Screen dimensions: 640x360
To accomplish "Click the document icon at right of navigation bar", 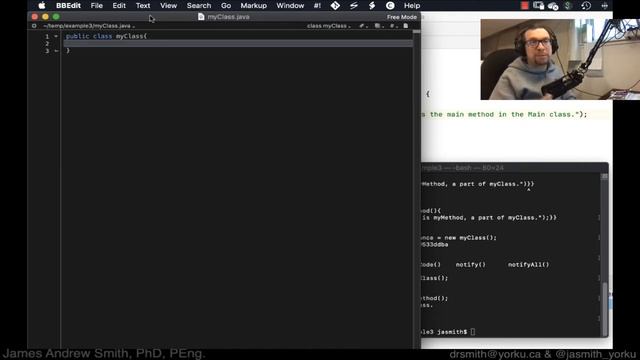I will [x=406, y=26].
